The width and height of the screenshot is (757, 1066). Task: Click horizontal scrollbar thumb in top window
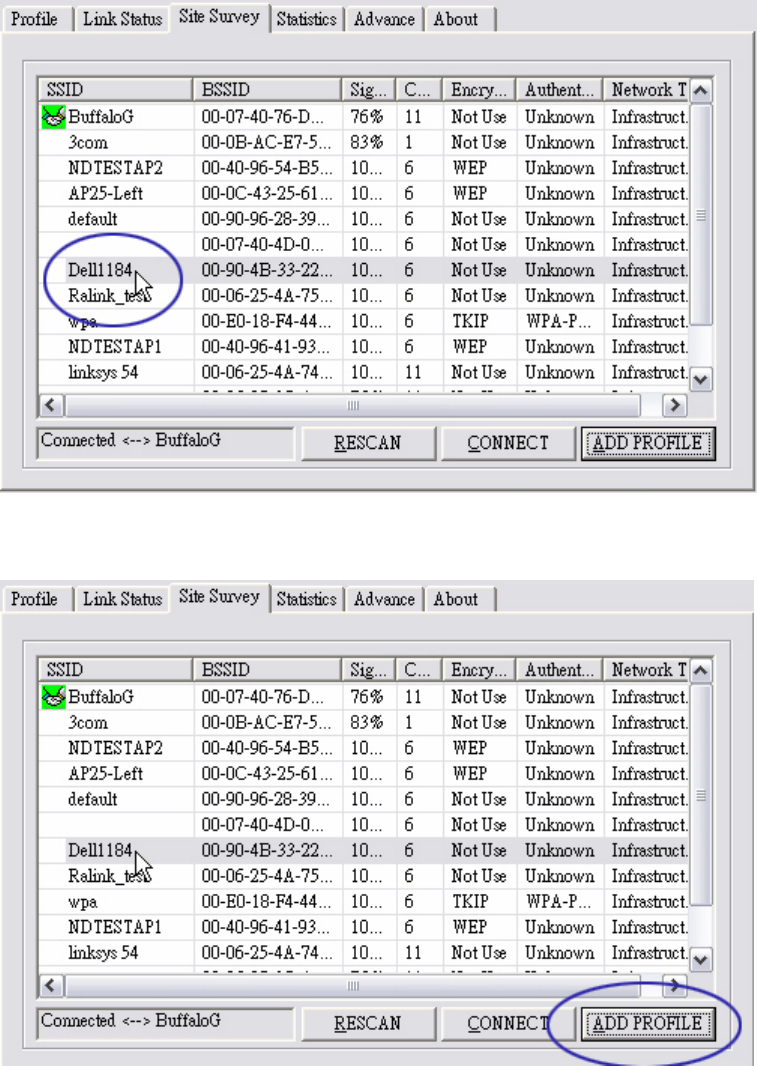click(352, 405)
